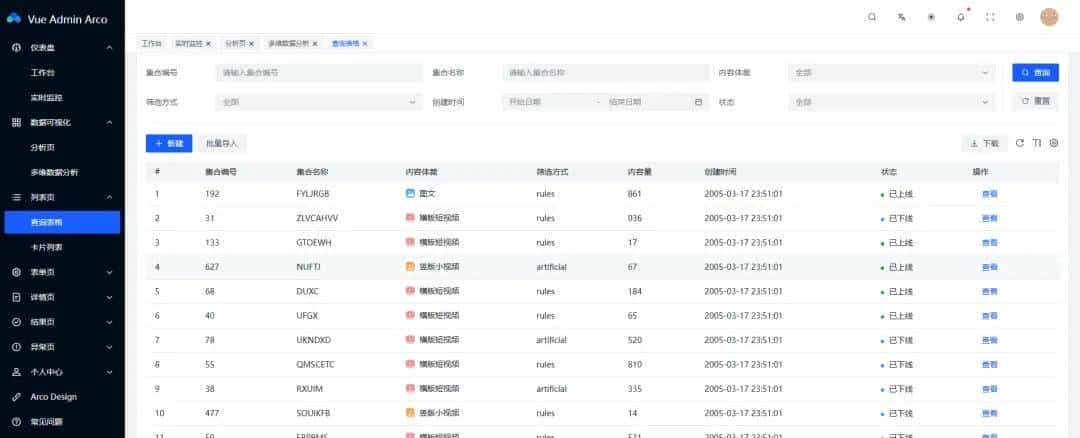1080x438 pixels.
Task: Click the 重置 reset button
Action: pos(1035,101)
